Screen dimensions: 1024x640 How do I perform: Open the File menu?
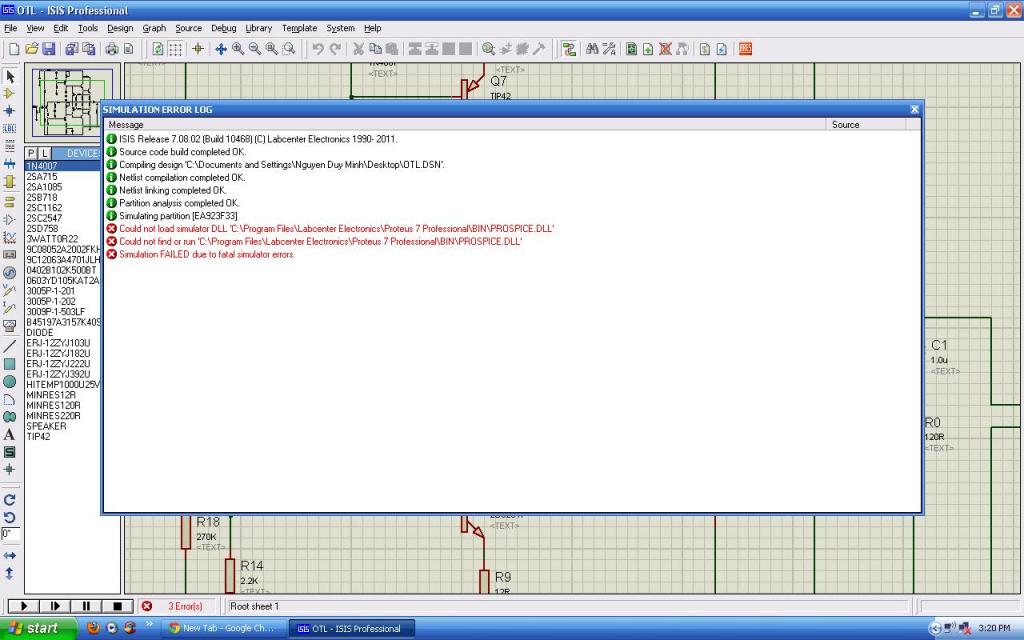click(x=10, y=28)
